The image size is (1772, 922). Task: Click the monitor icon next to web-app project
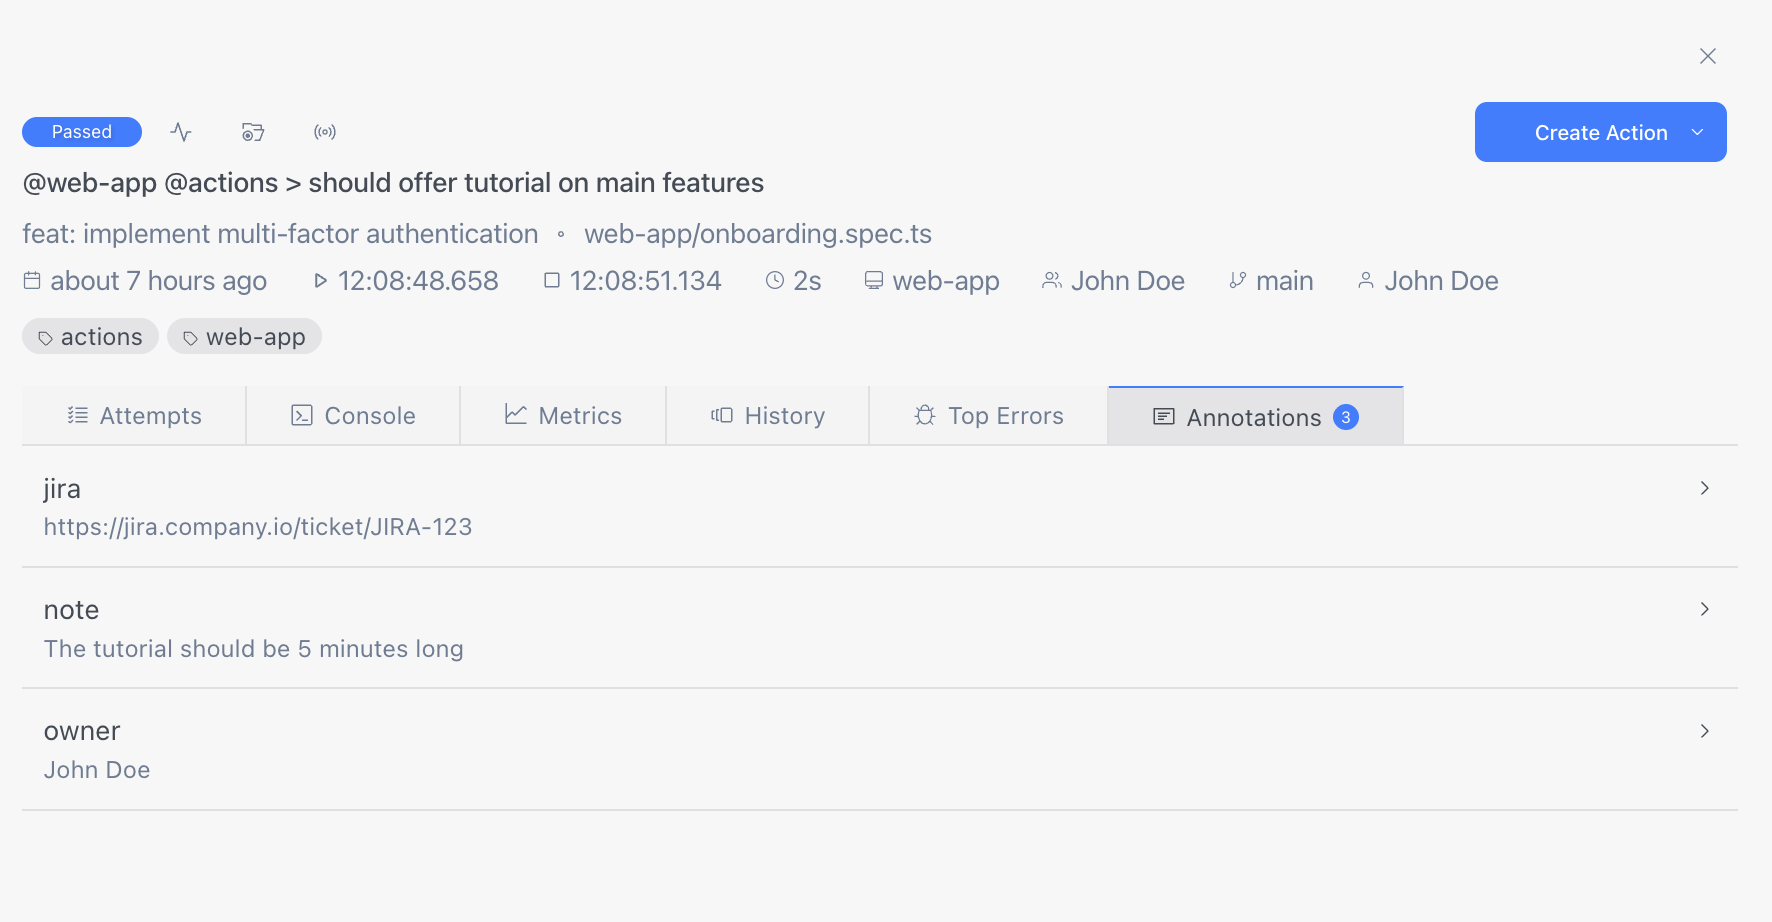pos(874,281)
